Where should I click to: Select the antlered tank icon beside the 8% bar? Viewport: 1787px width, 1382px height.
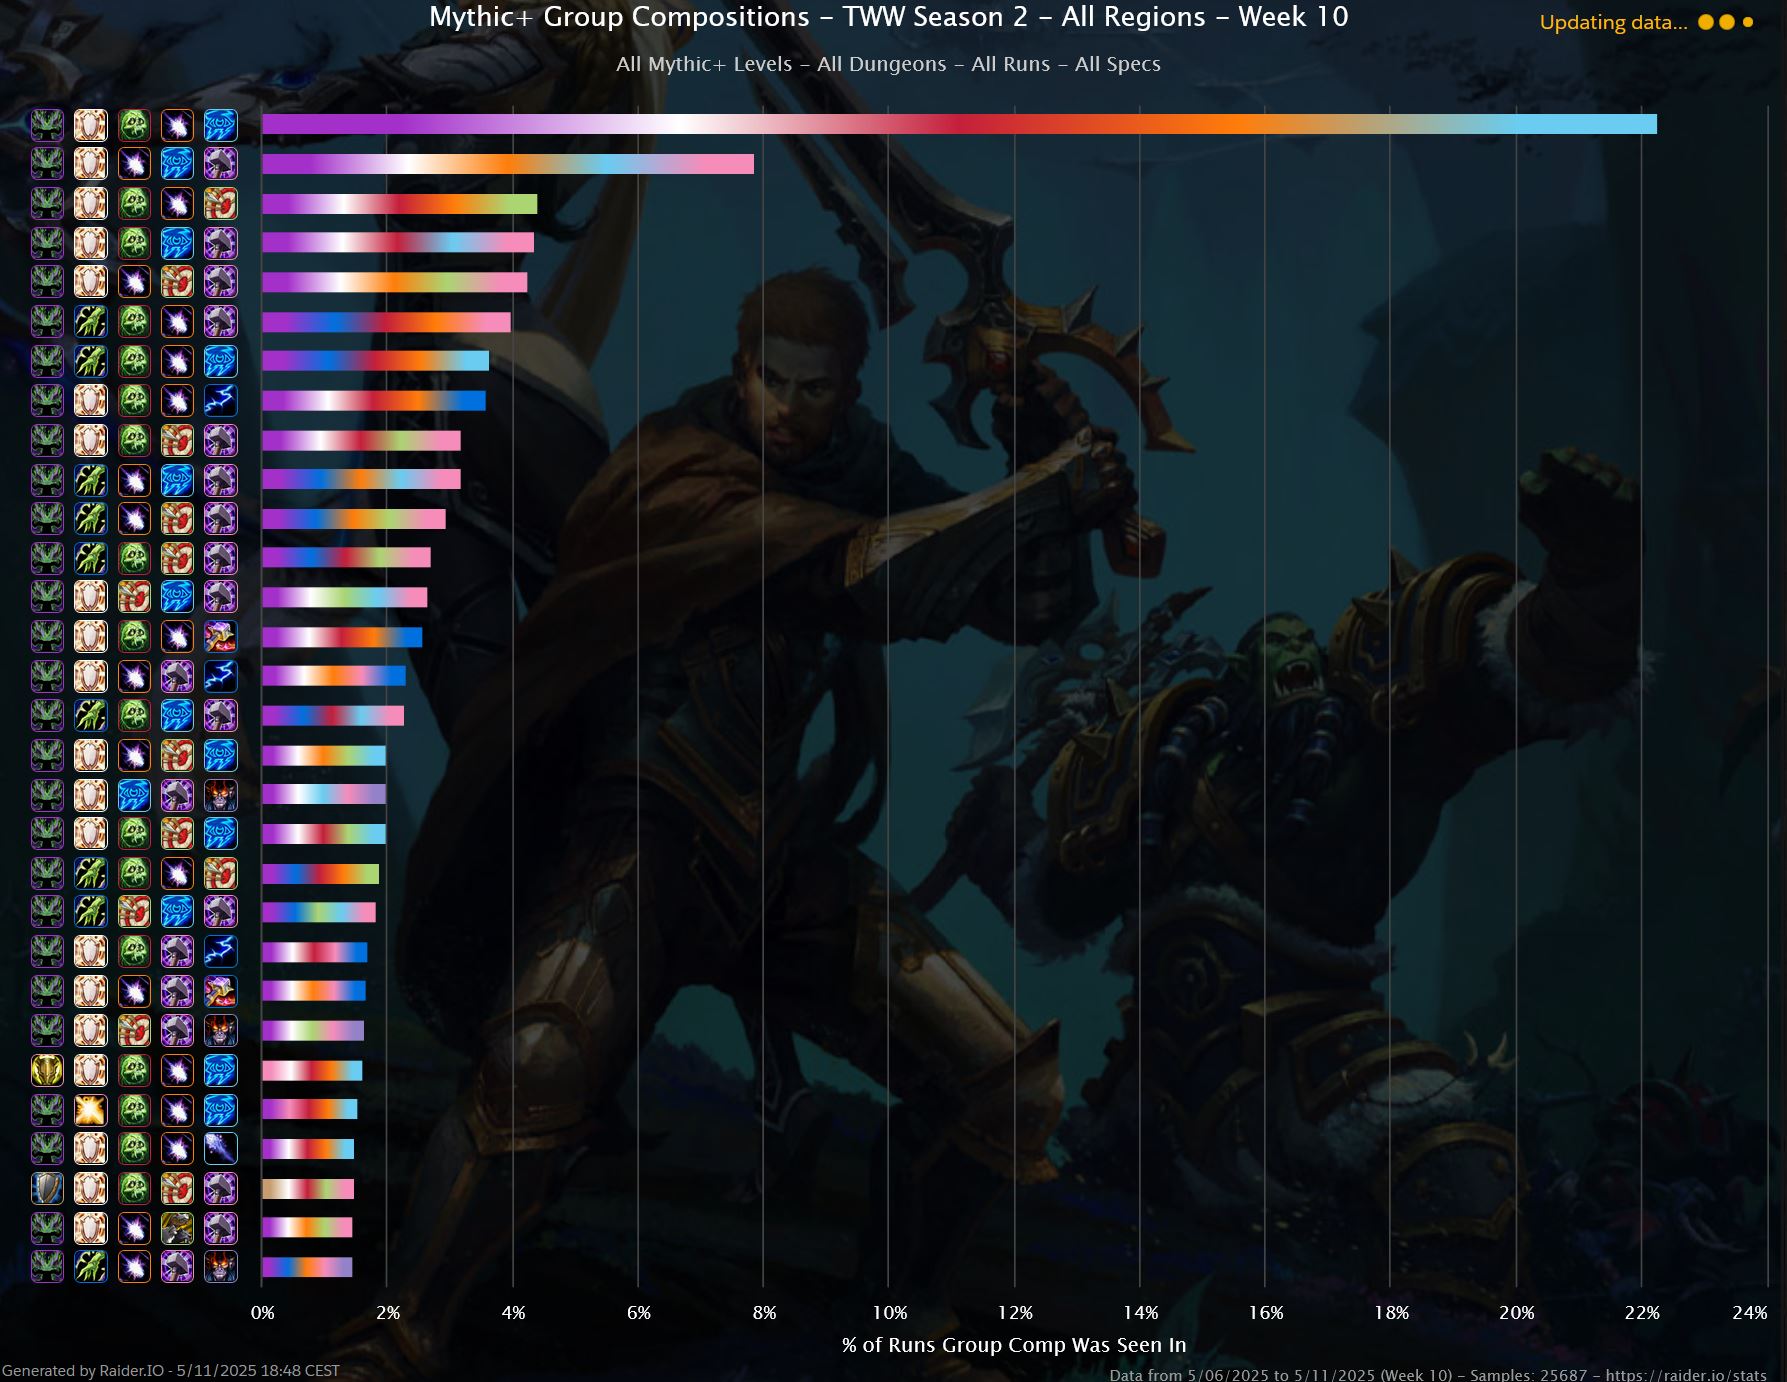47,164
